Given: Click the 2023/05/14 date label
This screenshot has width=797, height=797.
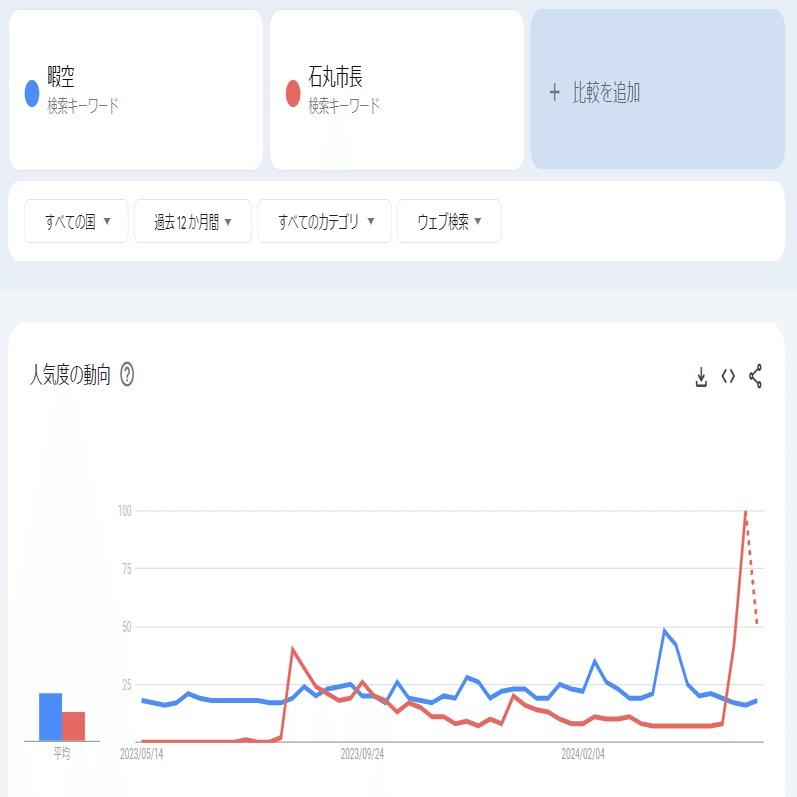Looking at the screenshot, I should [x=141, y=754].
